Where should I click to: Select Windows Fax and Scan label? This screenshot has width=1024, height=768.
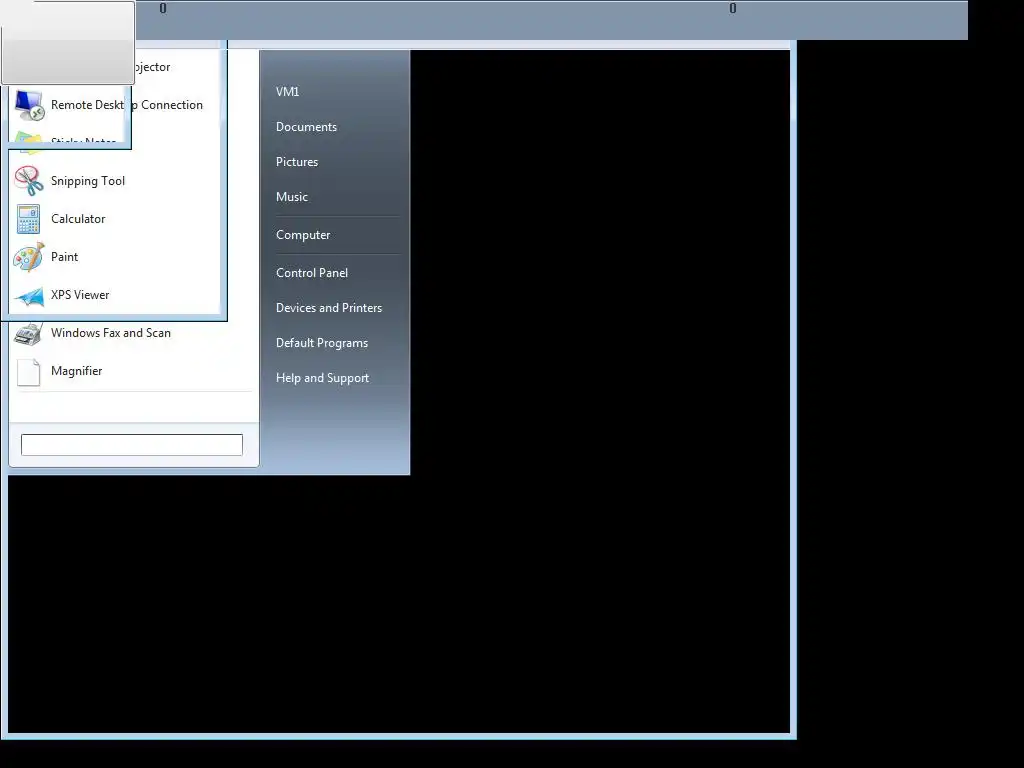tap(110, 332)
